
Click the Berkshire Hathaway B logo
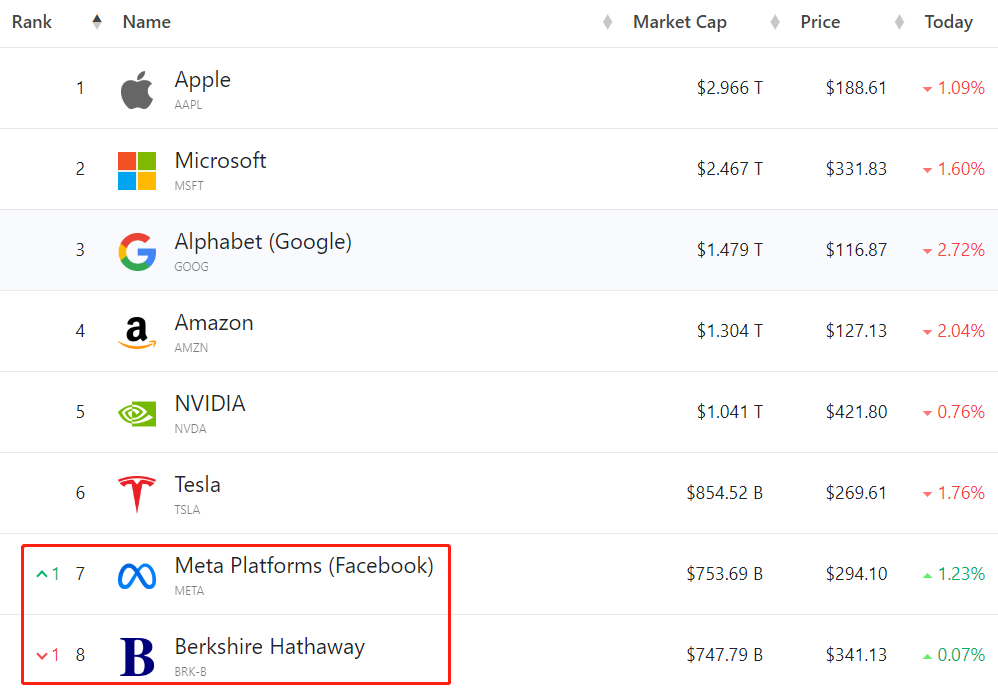(x=137, y=656)
